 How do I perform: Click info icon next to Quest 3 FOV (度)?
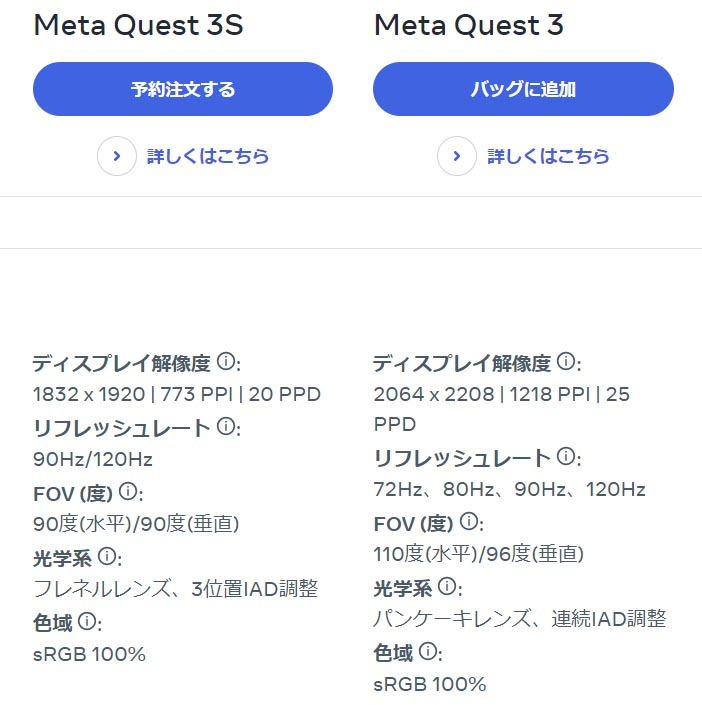point(468,521)
